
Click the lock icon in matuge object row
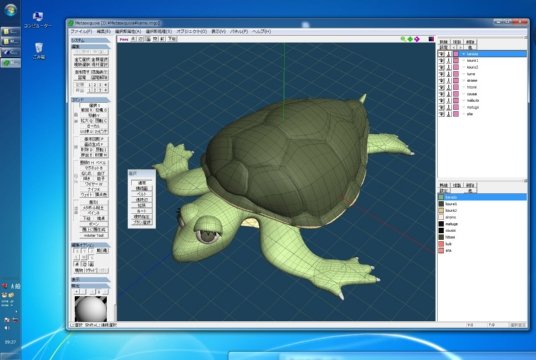click(449, 107)
